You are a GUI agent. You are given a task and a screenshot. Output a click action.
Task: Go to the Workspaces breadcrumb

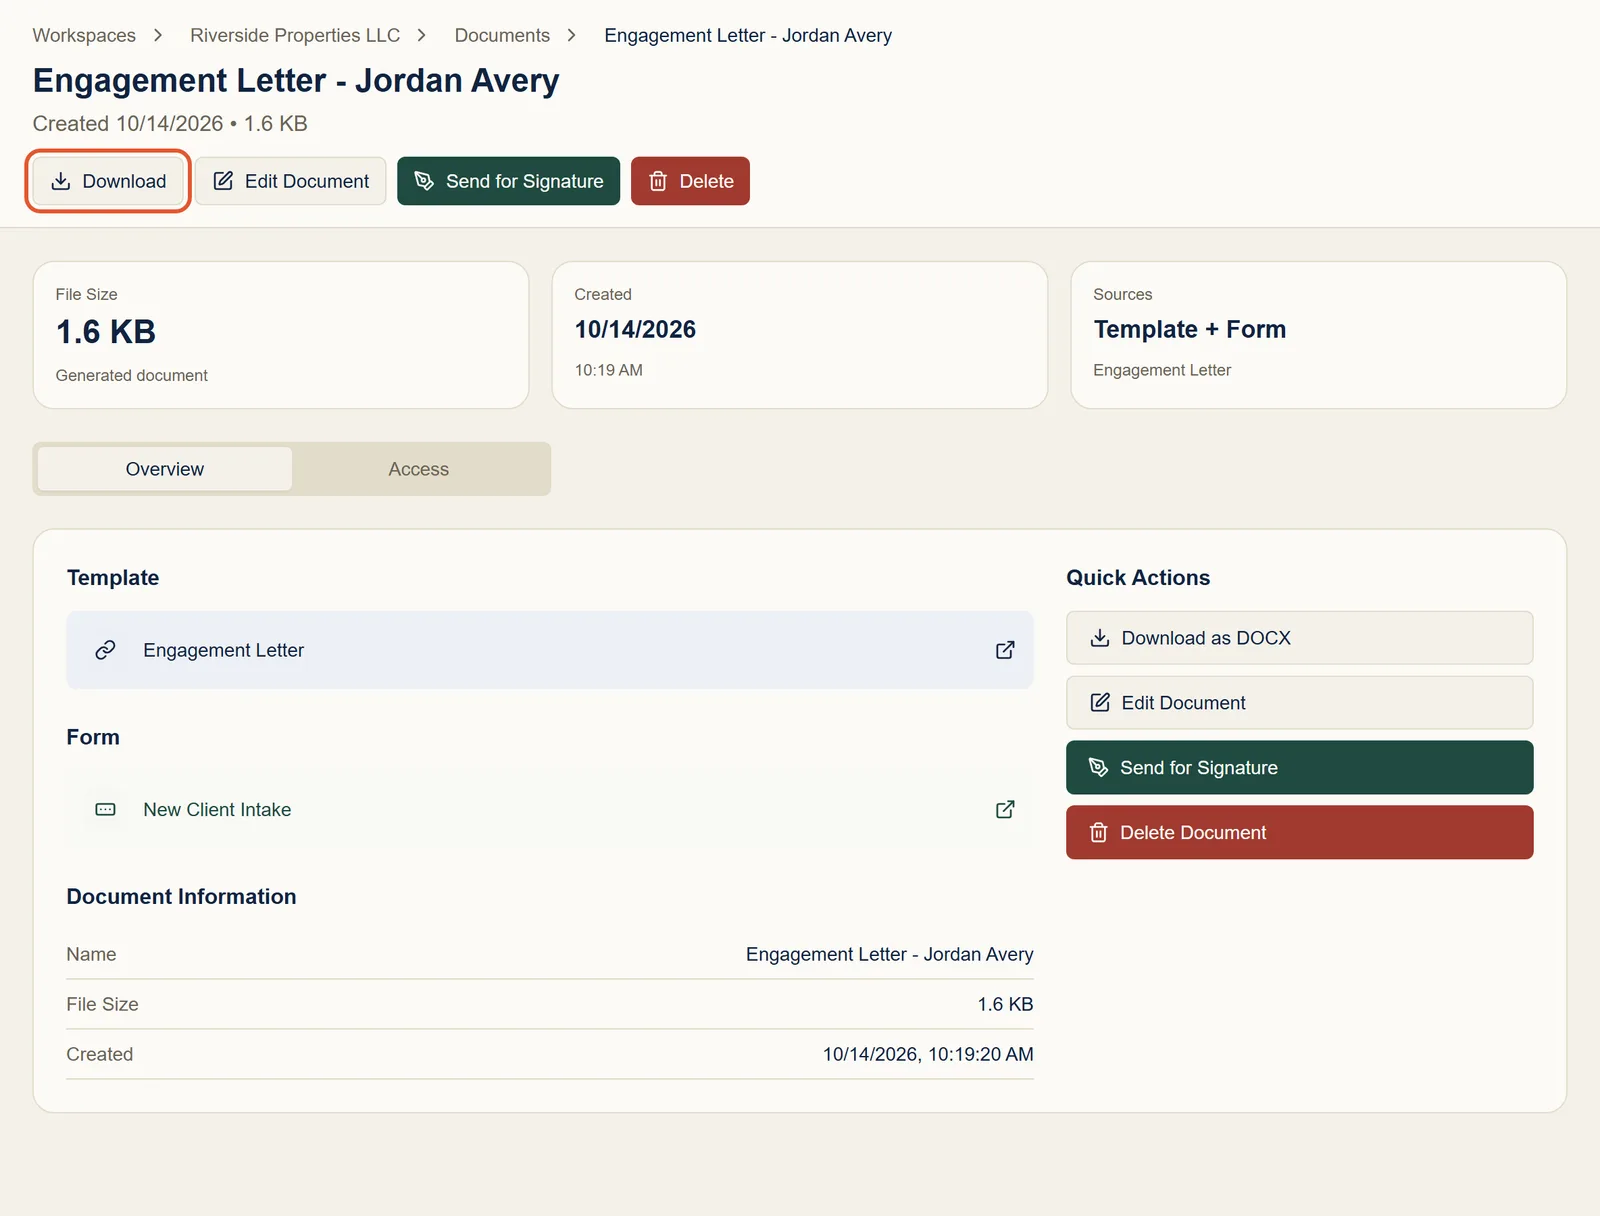pyautogui.click(x=84, y=35)
